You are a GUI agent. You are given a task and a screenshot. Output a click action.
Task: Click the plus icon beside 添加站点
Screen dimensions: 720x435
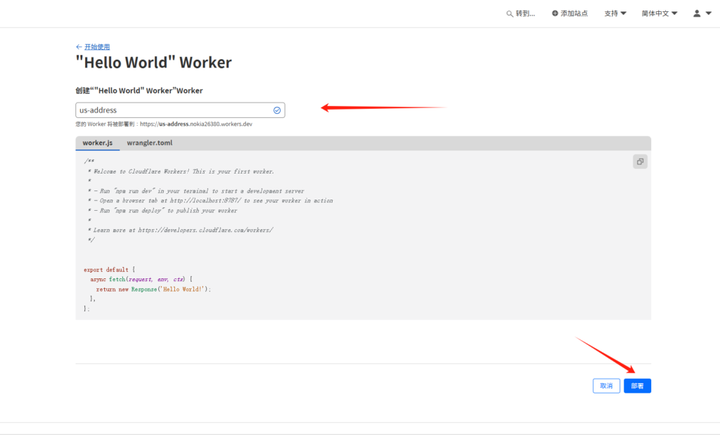[555, 13]
